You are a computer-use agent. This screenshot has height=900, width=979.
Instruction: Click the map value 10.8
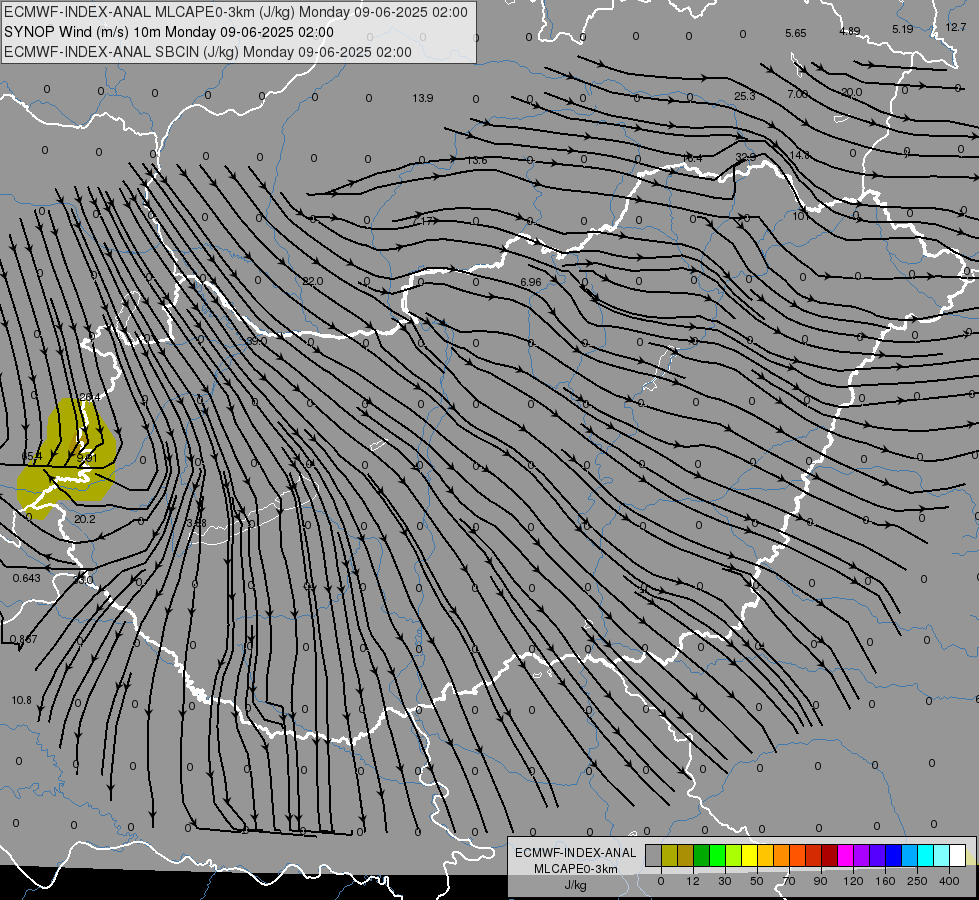point(21,701)
